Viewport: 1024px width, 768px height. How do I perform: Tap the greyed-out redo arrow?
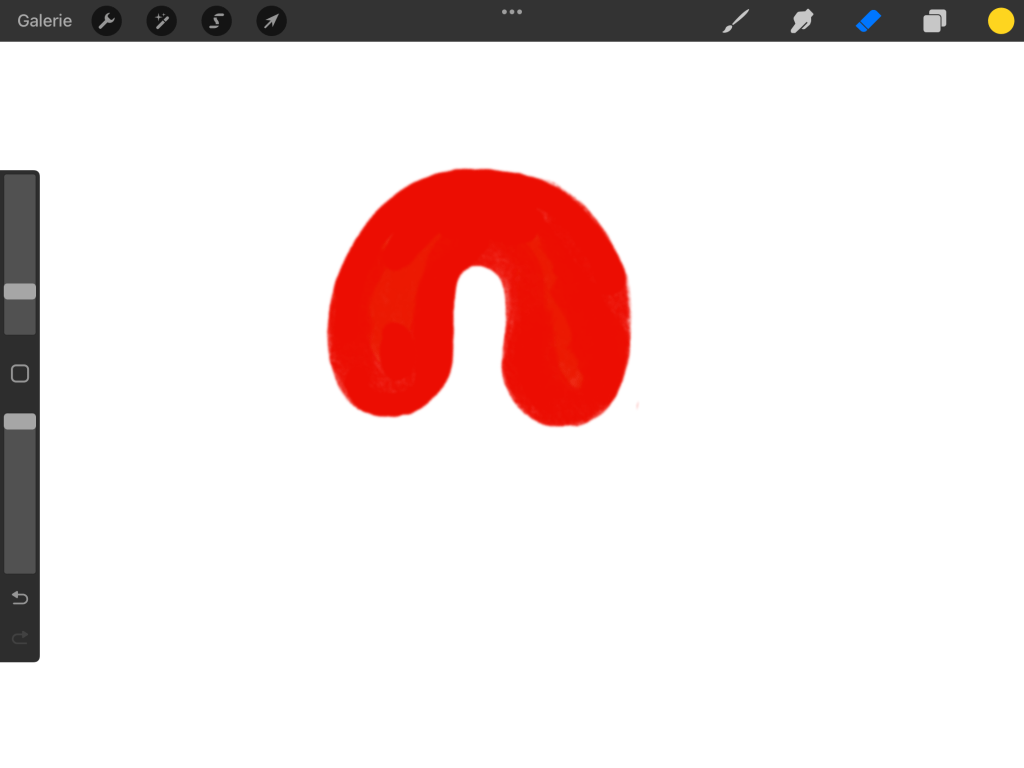point(20,638)
